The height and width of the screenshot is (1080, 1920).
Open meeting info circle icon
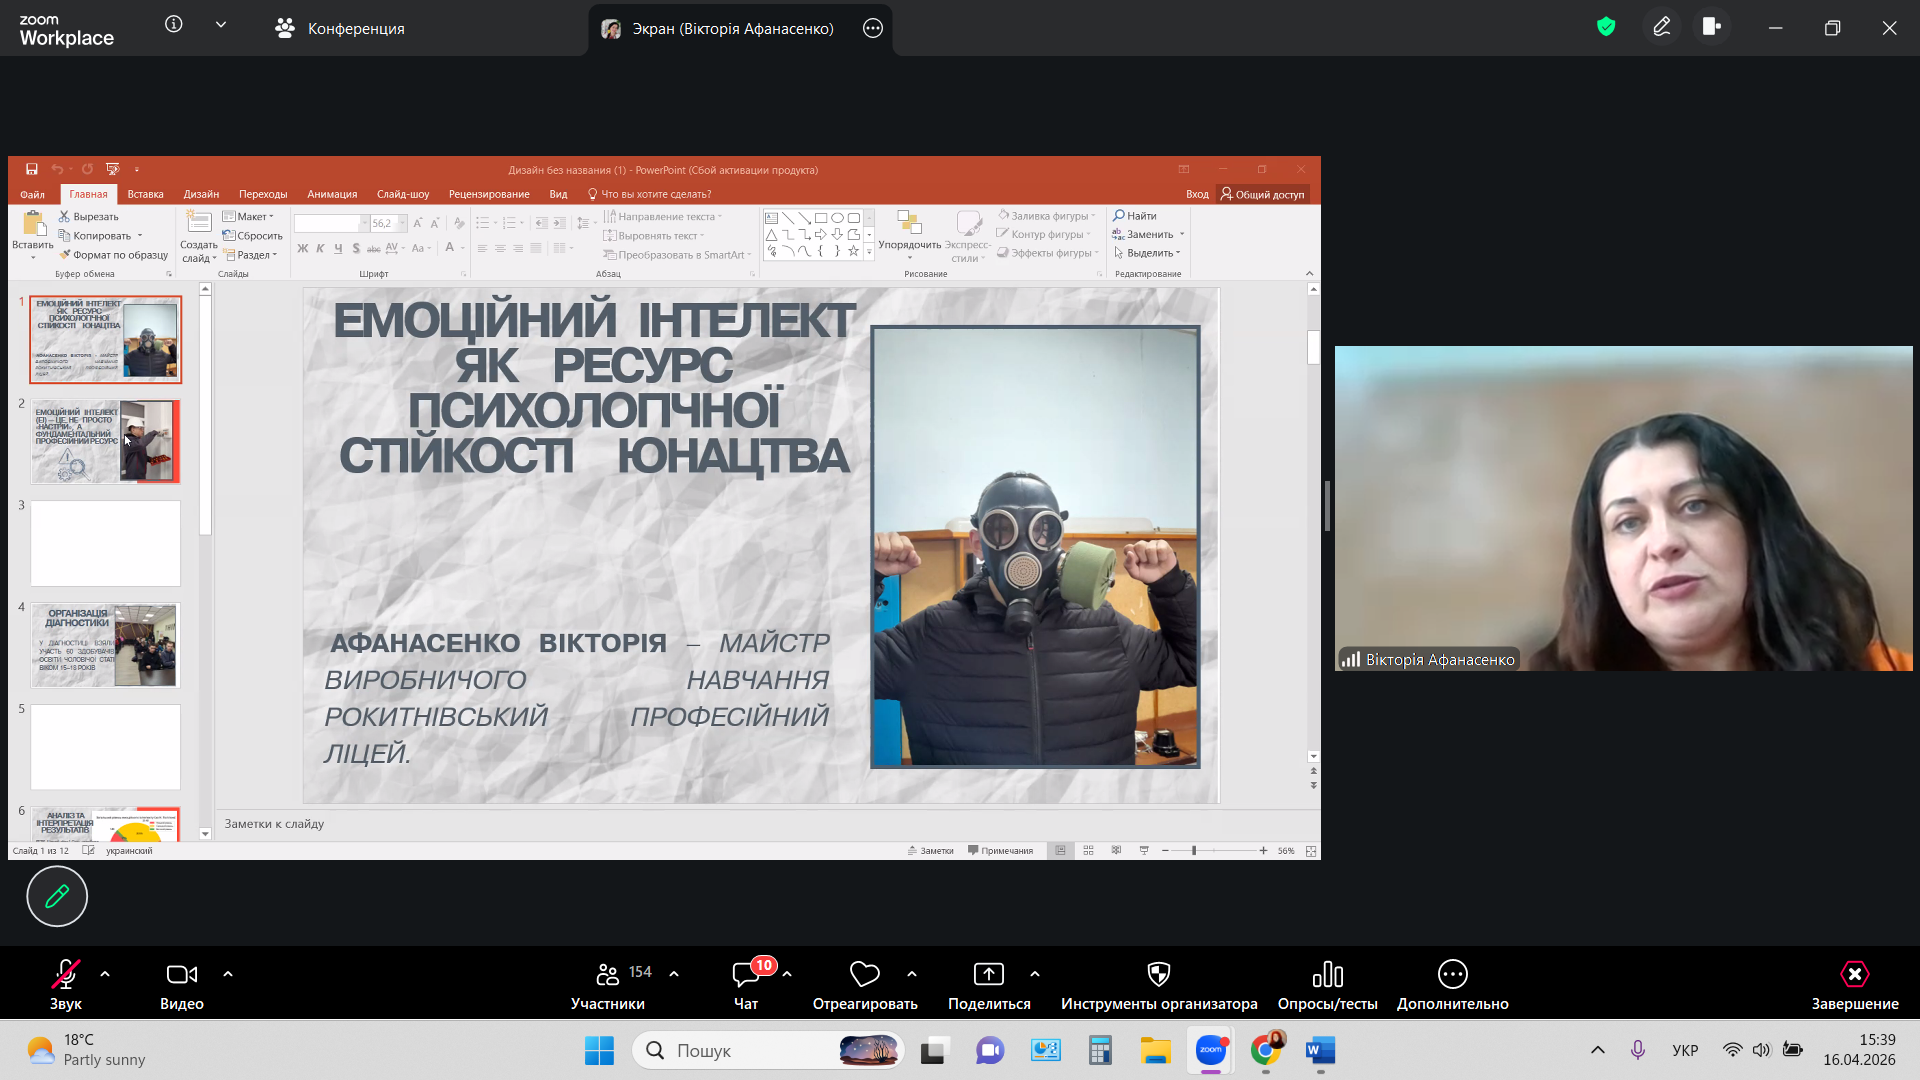(x=174, y=24)
